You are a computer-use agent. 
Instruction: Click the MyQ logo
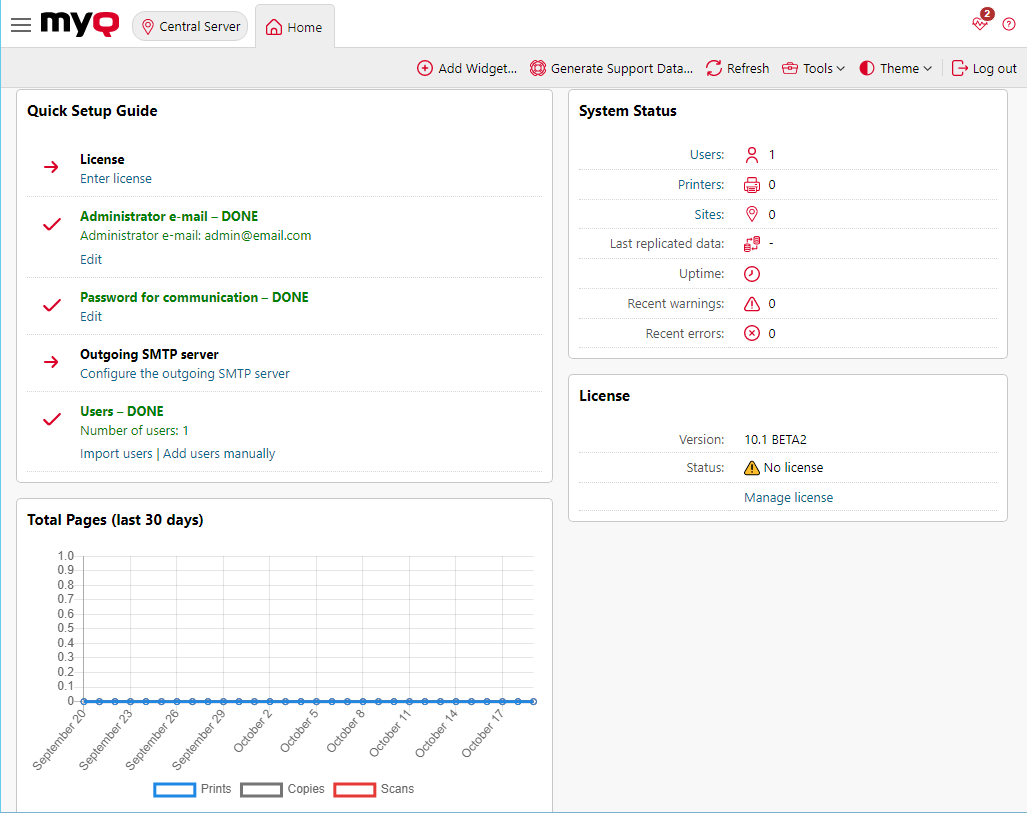[79, 24]
